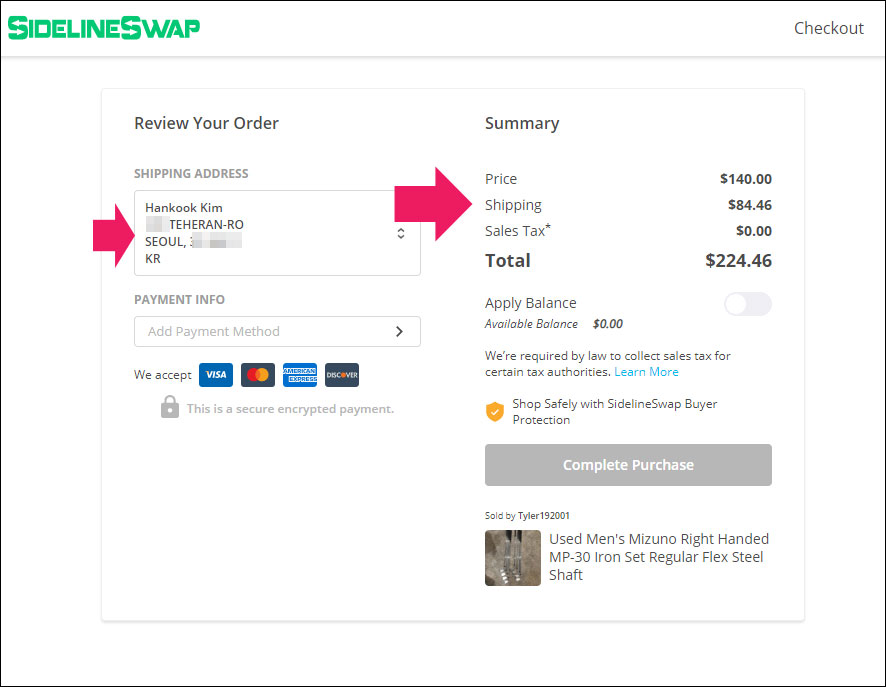Click the Add Payment Method field

tap(277, 332)
